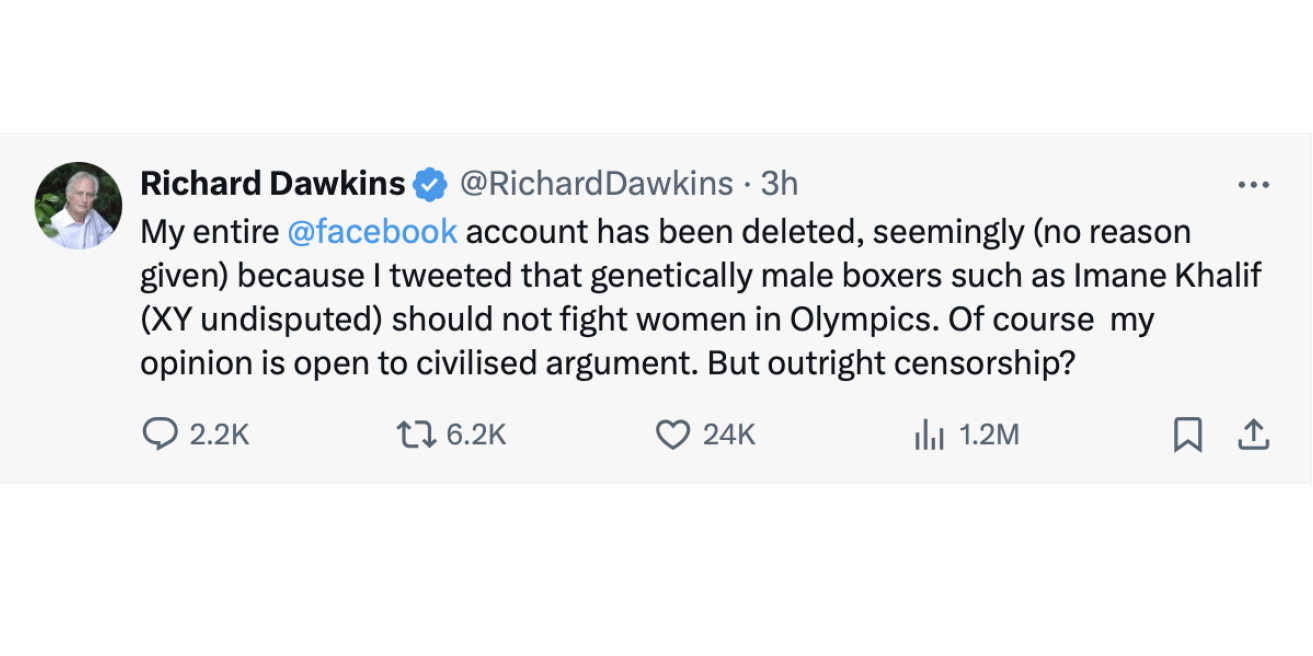This screenshot has height=656, width=1313.
Task: Share the tweet using the upload arrow icon
Action: click(x=1253, y=434)
